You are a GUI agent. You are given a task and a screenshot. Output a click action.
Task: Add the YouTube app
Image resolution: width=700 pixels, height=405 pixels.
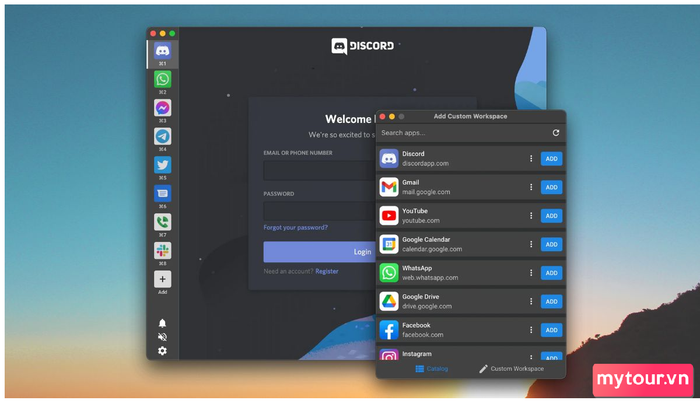point(551,216)
